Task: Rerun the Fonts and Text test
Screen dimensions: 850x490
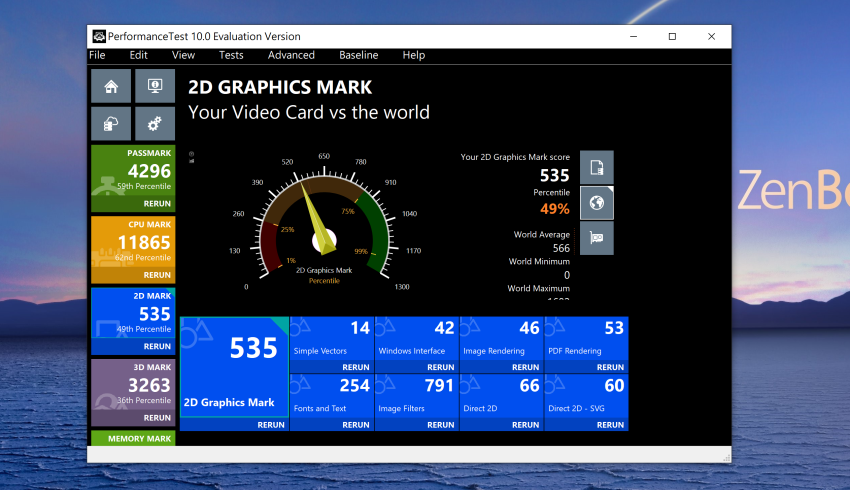Action: [x=356, y=425]
